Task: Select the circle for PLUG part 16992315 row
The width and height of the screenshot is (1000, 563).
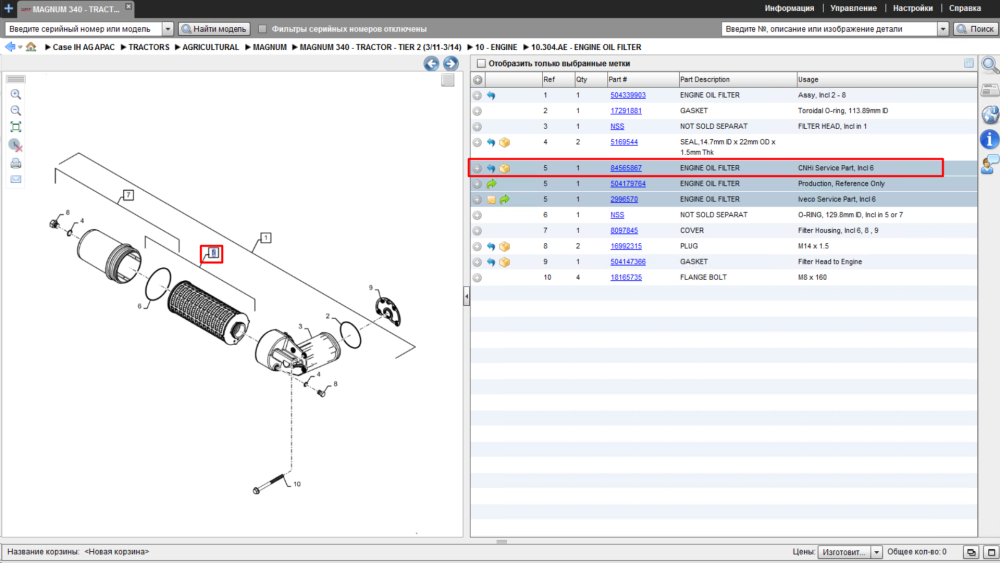Action: point(477,246)
